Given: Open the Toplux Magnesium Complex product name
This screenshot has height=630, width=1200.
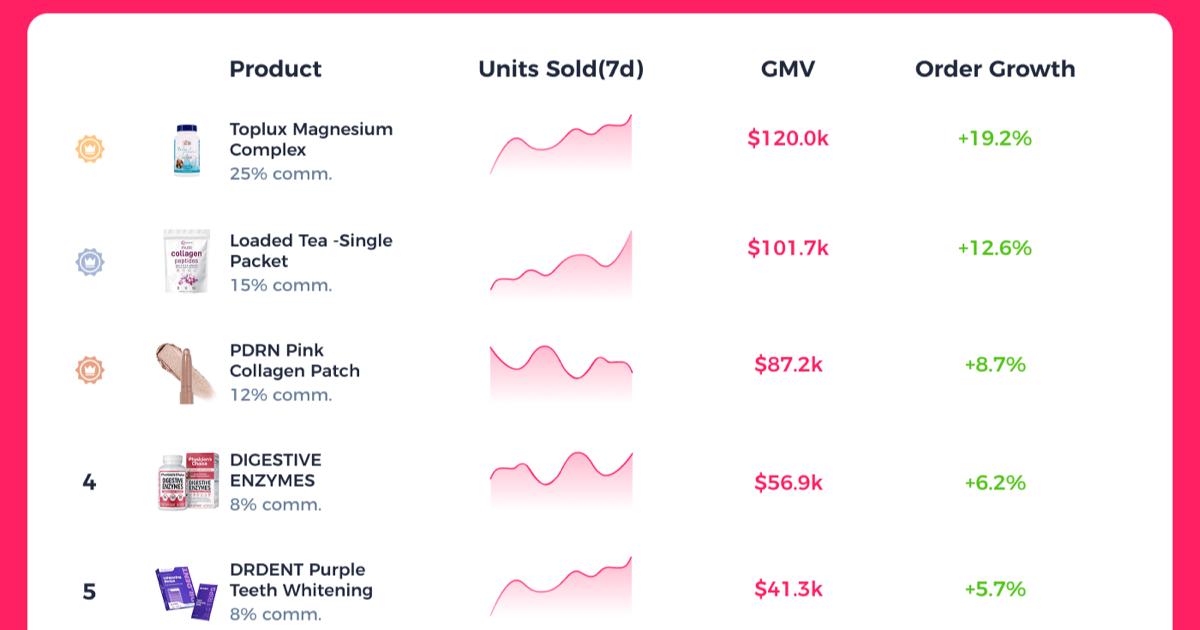Looking at the screenshot, I should (311, 140).
